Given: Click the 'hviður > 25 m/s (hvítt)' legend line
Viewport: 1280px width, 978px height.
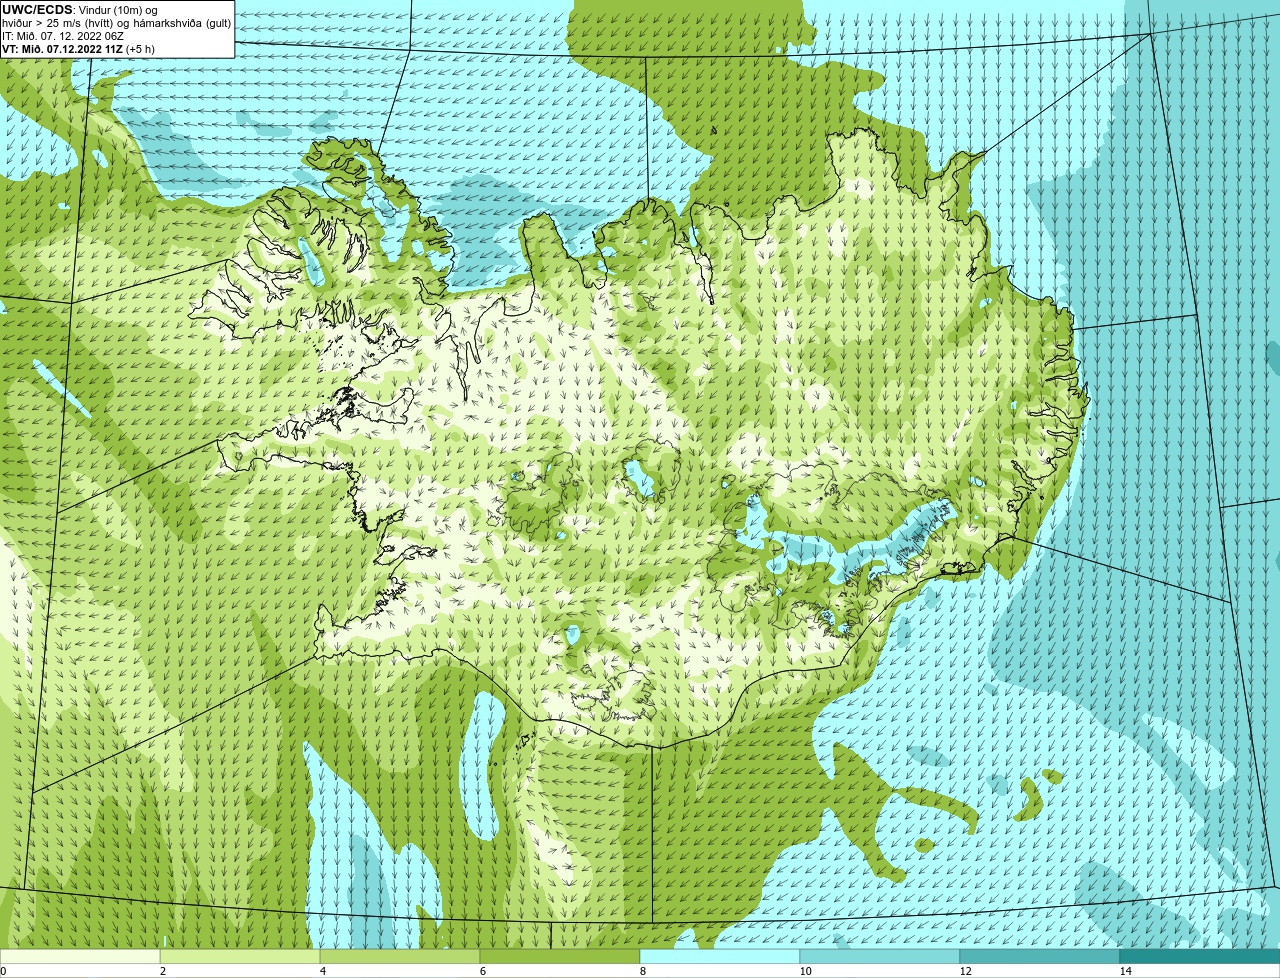Looking at the screenshot, I should pos(117,23).
